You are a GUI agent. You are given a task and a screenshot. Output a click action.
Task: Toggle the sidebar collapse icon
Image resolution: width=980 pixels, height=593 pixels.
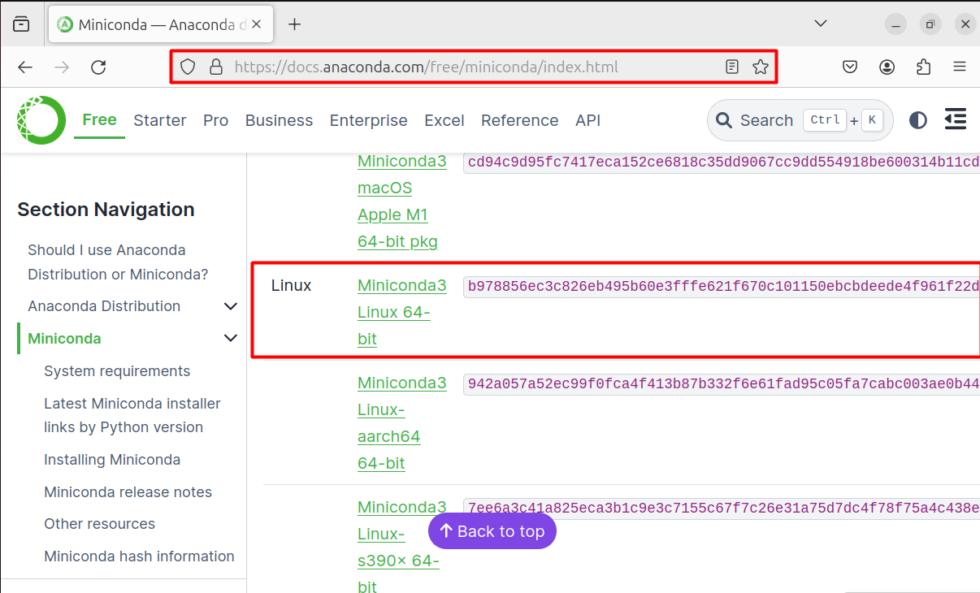(x=956, y=119)
